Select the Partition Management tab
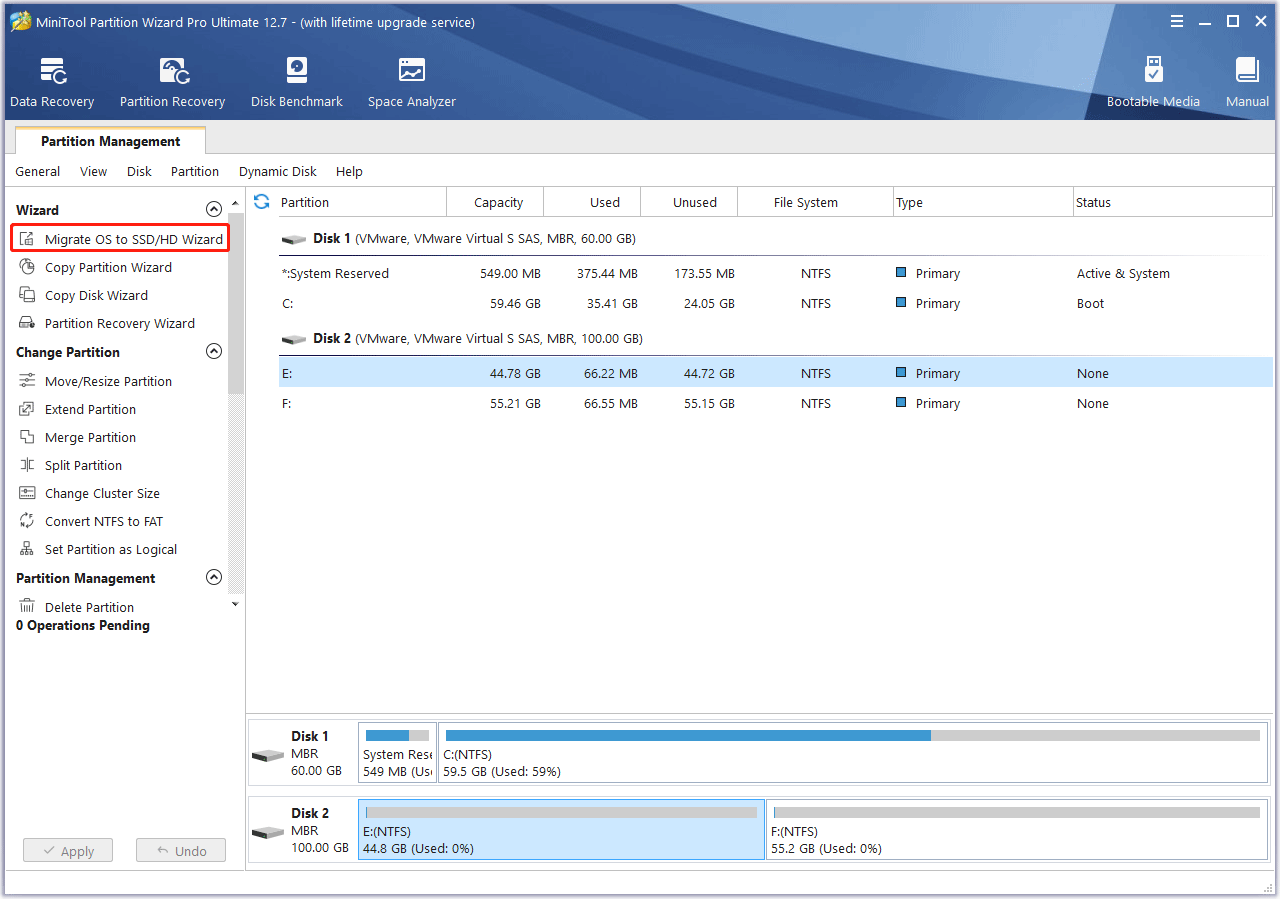 [x=111, y=141]
